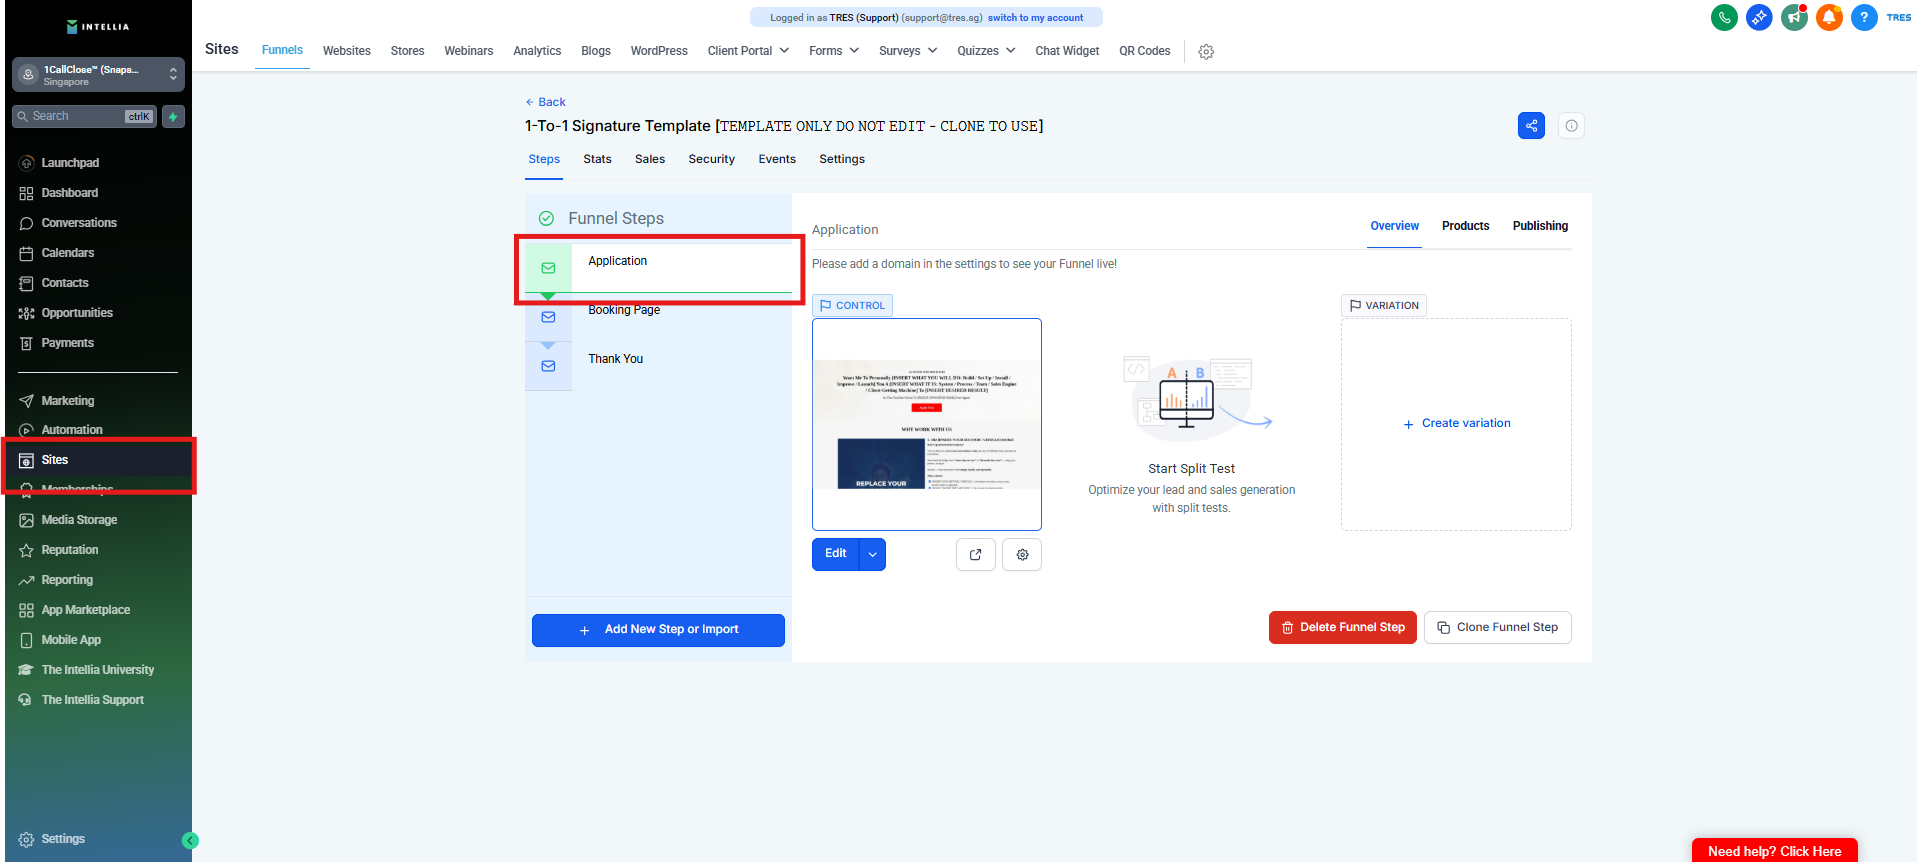Image resolution: width=1917 pixels, height=862 pixels.
Task: Open Reporting in the sidebar
Action: 67,580
